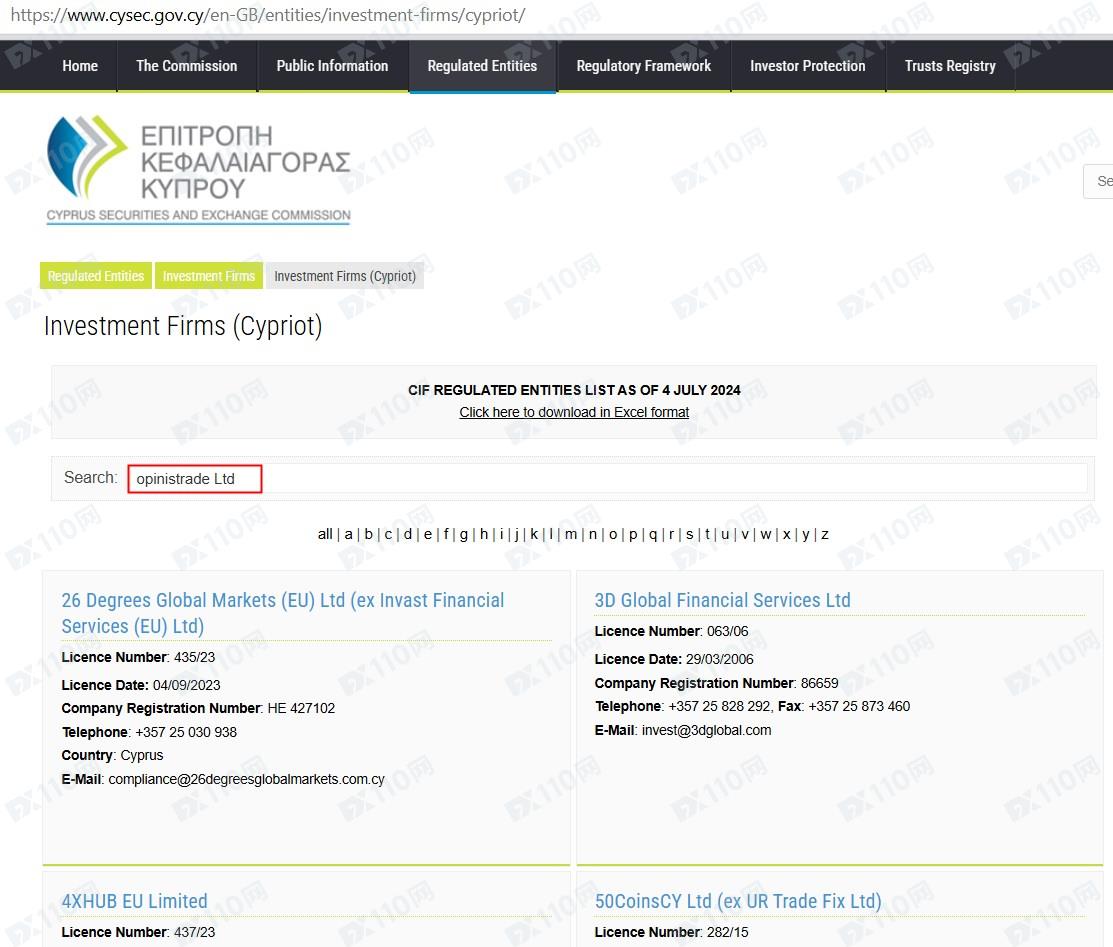Select Investment Firms (Cypriot) breadcrumb
Screen dimensions: 1113x947
(345, 275)
